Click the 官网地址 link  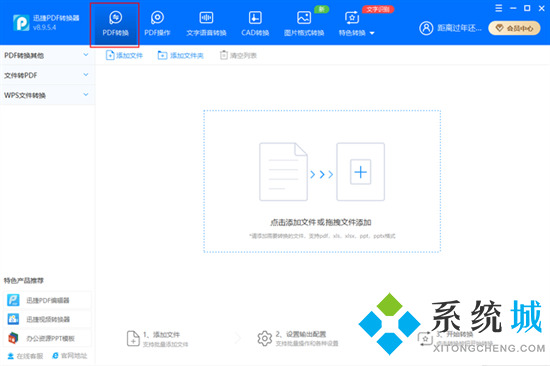pos(69,356)
